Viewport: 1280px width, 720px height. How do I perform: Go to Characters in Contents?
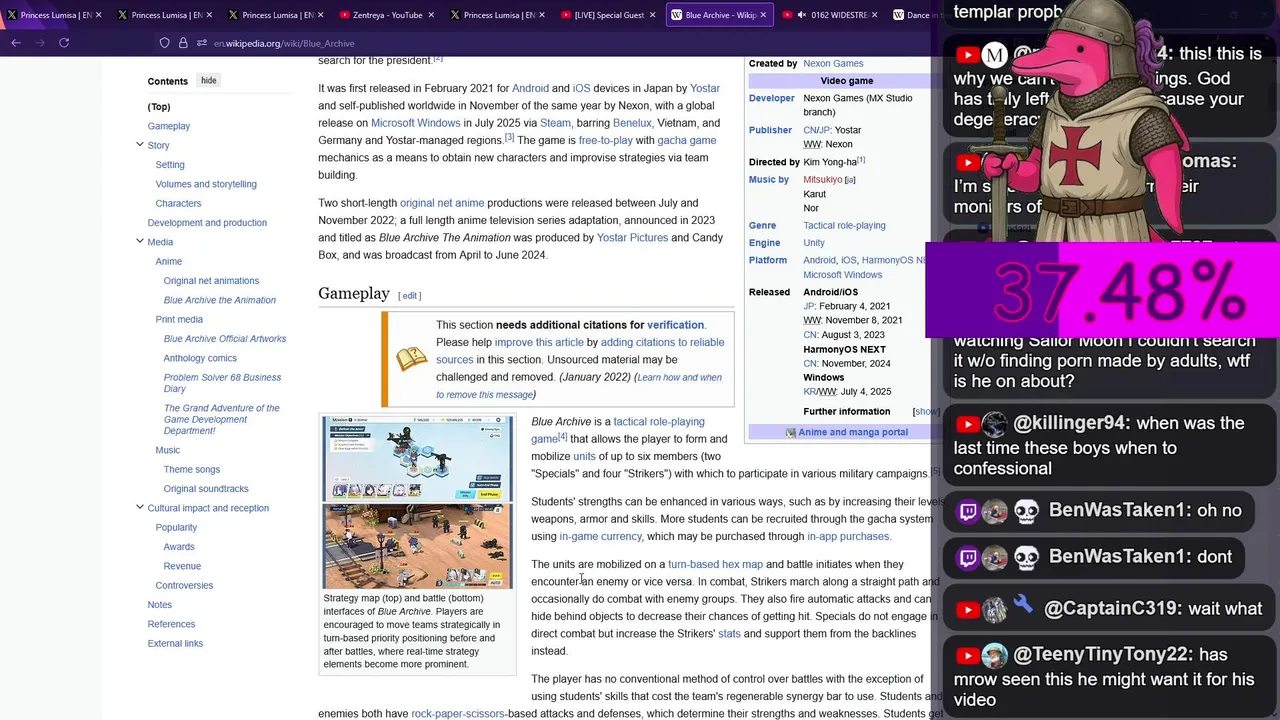click(x=178, y=203)
